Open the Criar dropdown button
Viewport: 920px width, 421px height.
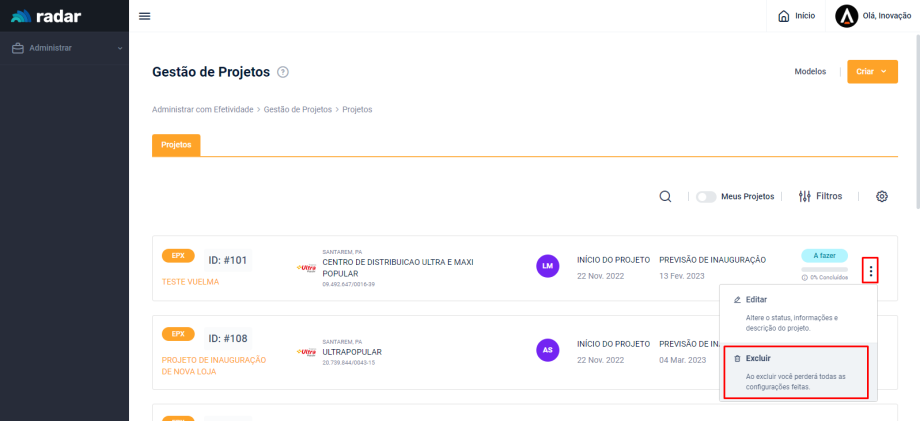pyautogui.click(x=871, y=72)
